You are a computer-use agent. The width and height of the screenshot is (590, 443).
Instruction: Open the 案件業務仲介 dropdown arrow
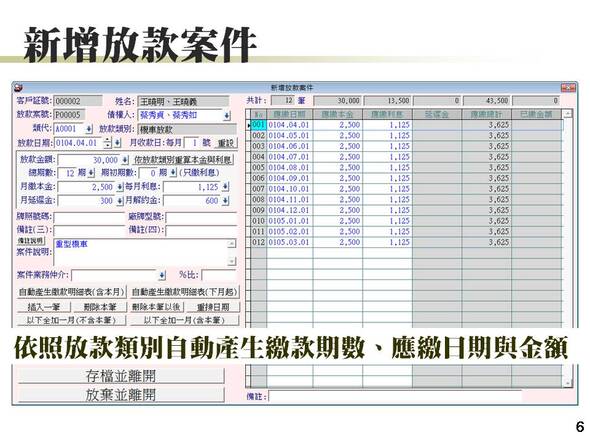point(162,276)
